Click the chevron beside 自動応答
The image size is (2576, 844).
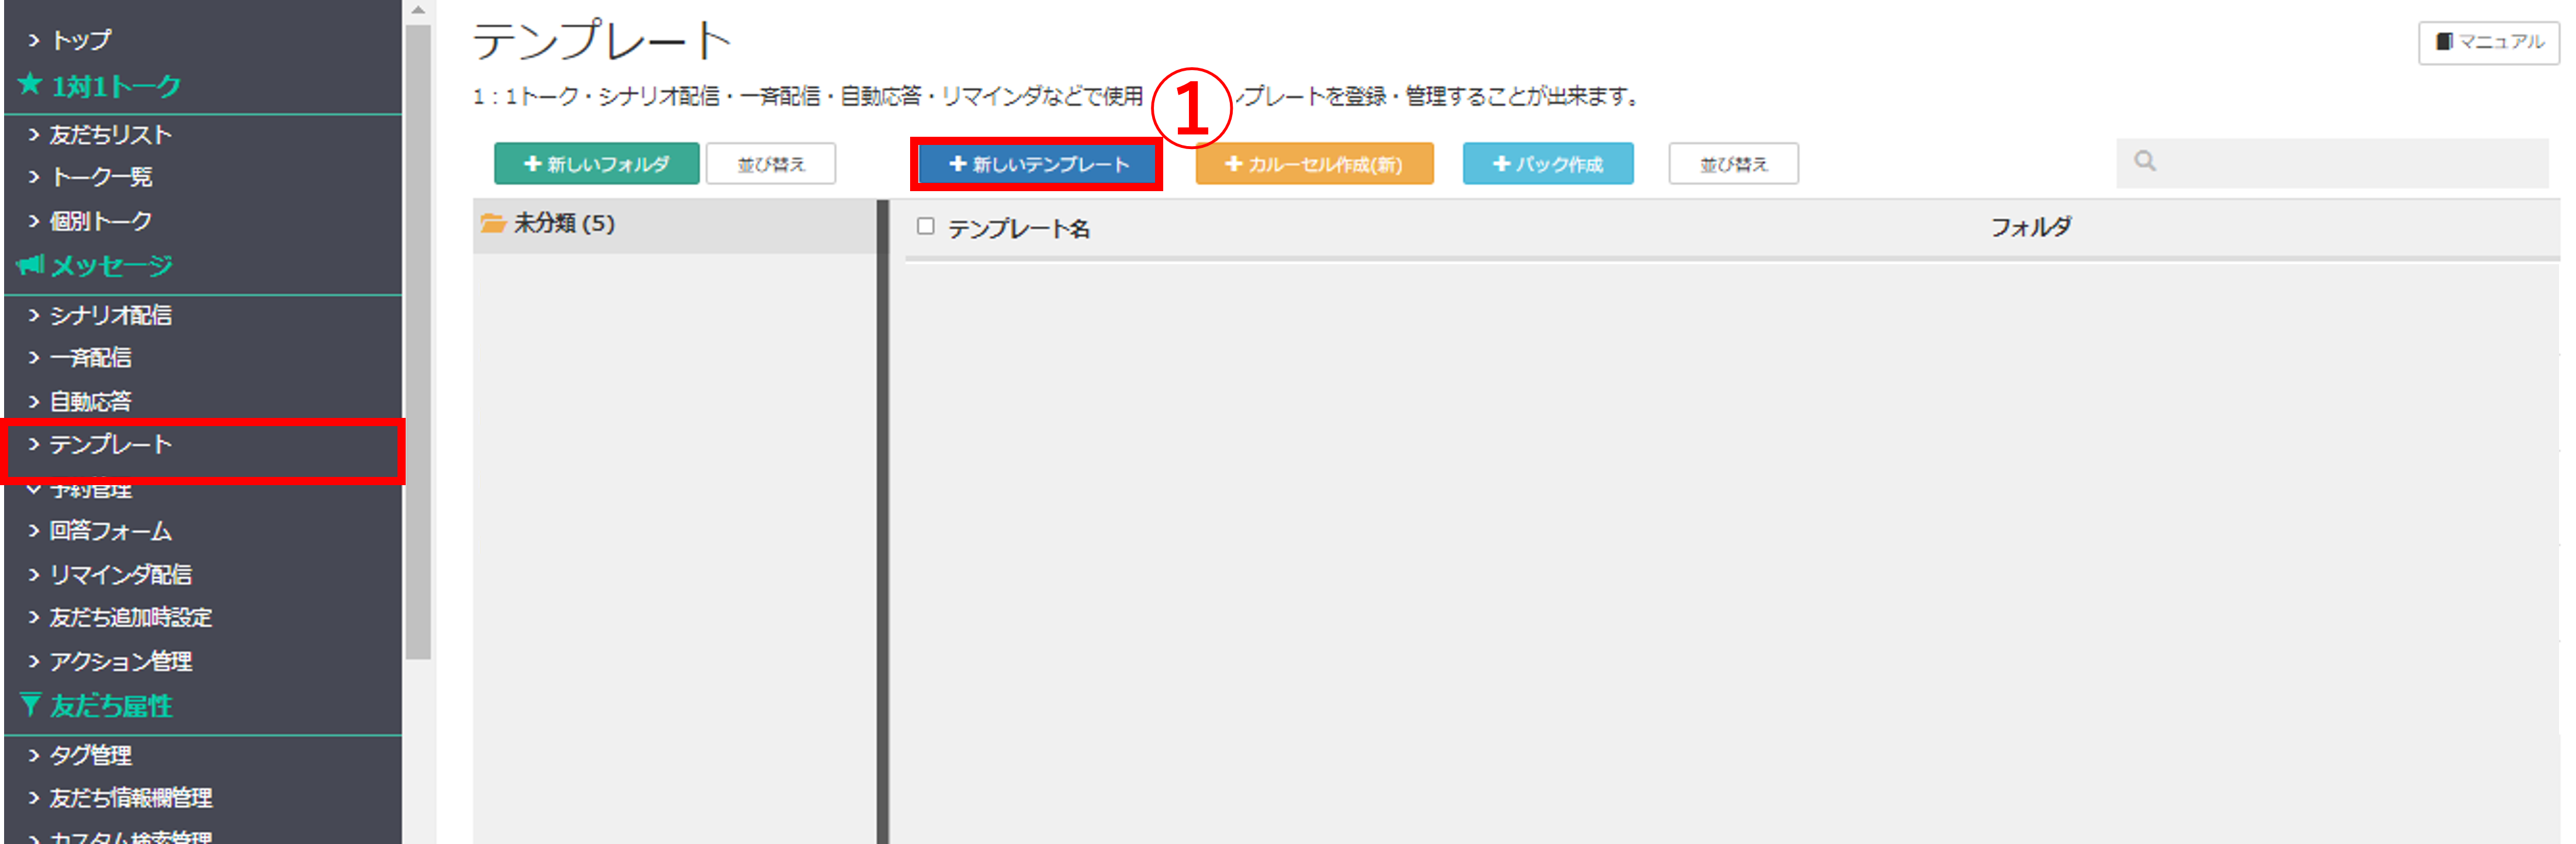34,402
